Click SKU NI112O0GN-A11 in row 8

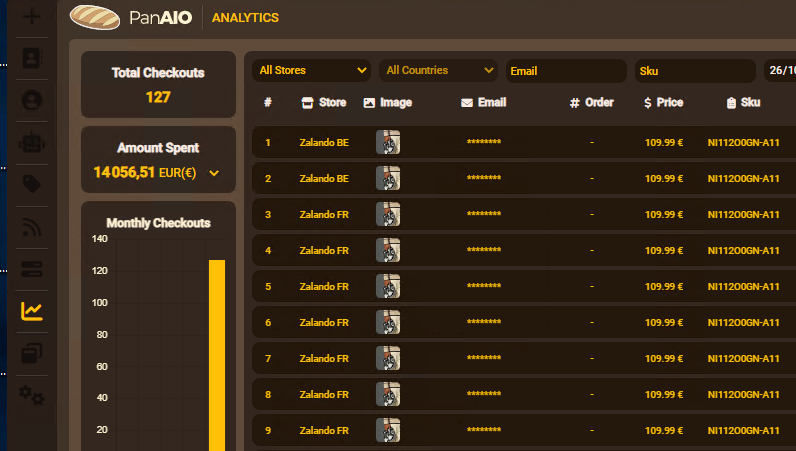coord(743,395)
